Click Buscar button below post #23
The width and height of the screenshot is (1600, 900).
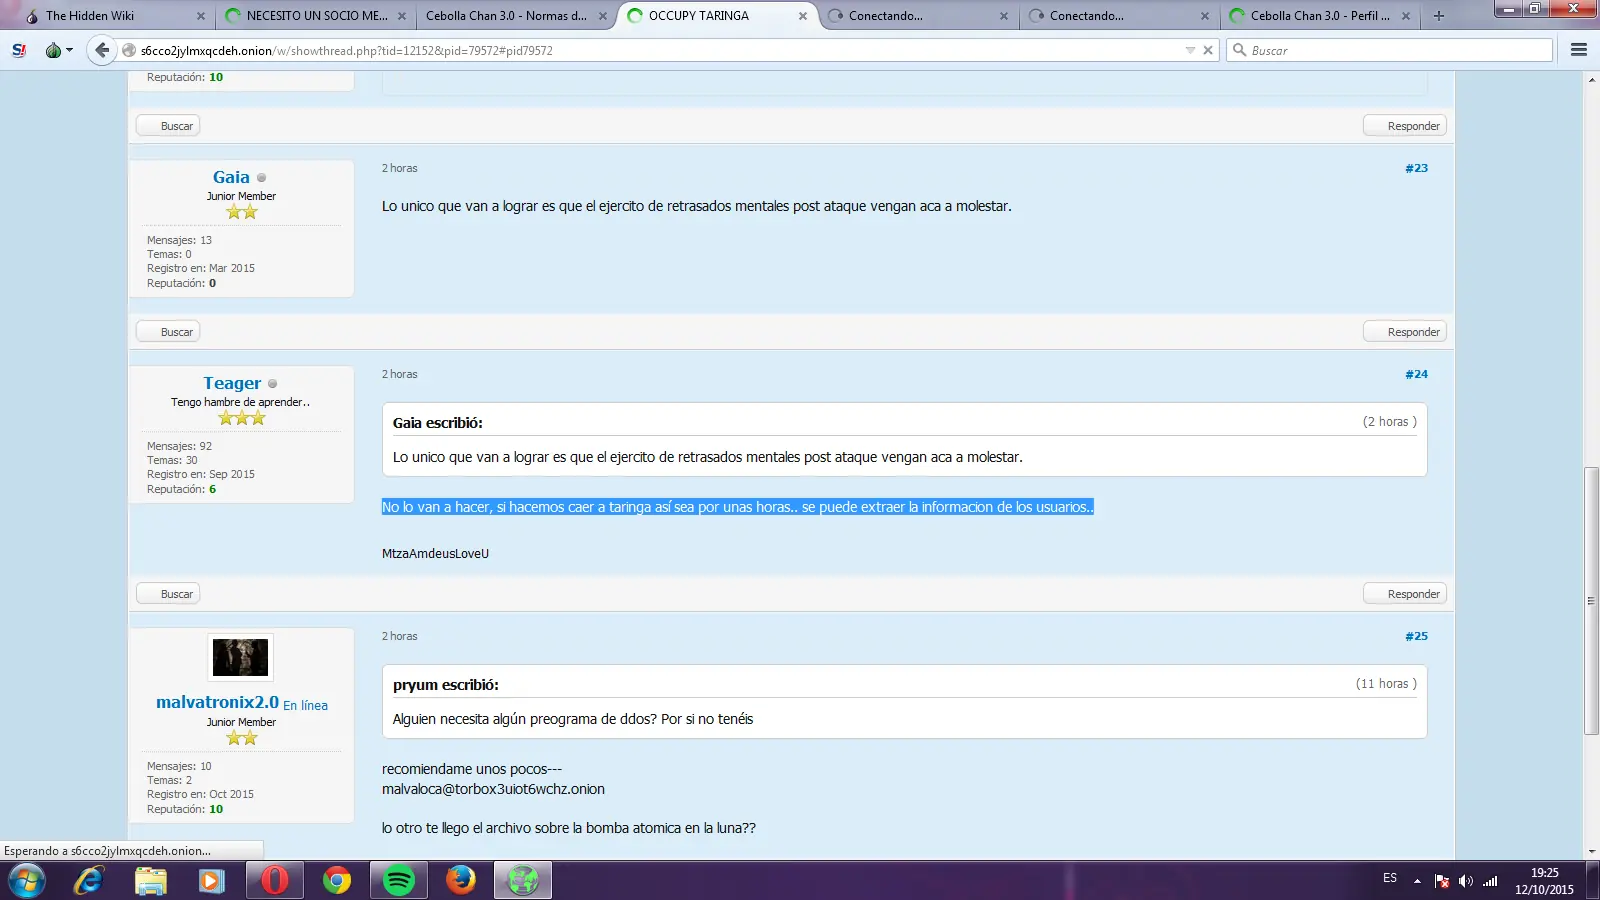click(168, 332)
